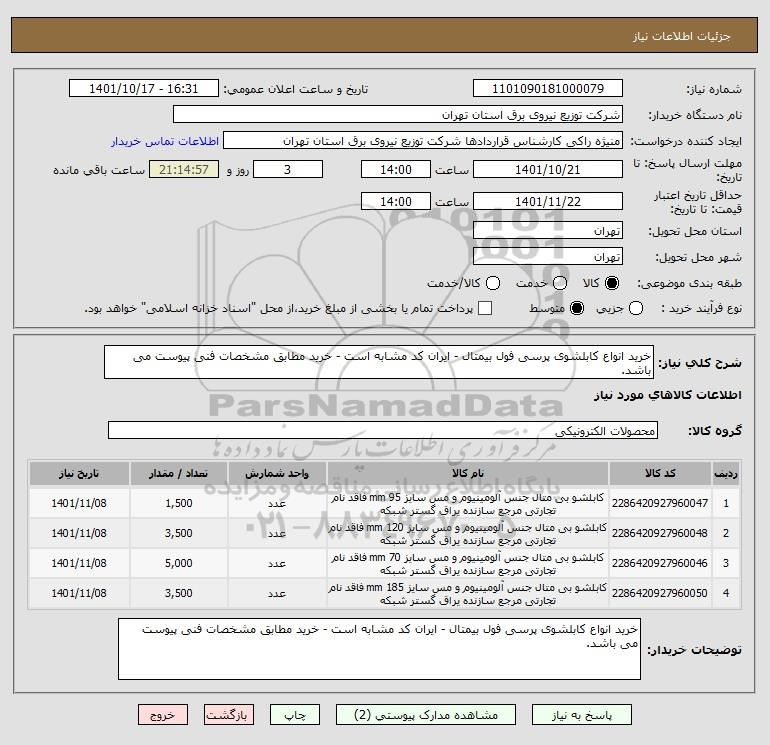Click the request creator field منیژه راکی

pos(423,140)
